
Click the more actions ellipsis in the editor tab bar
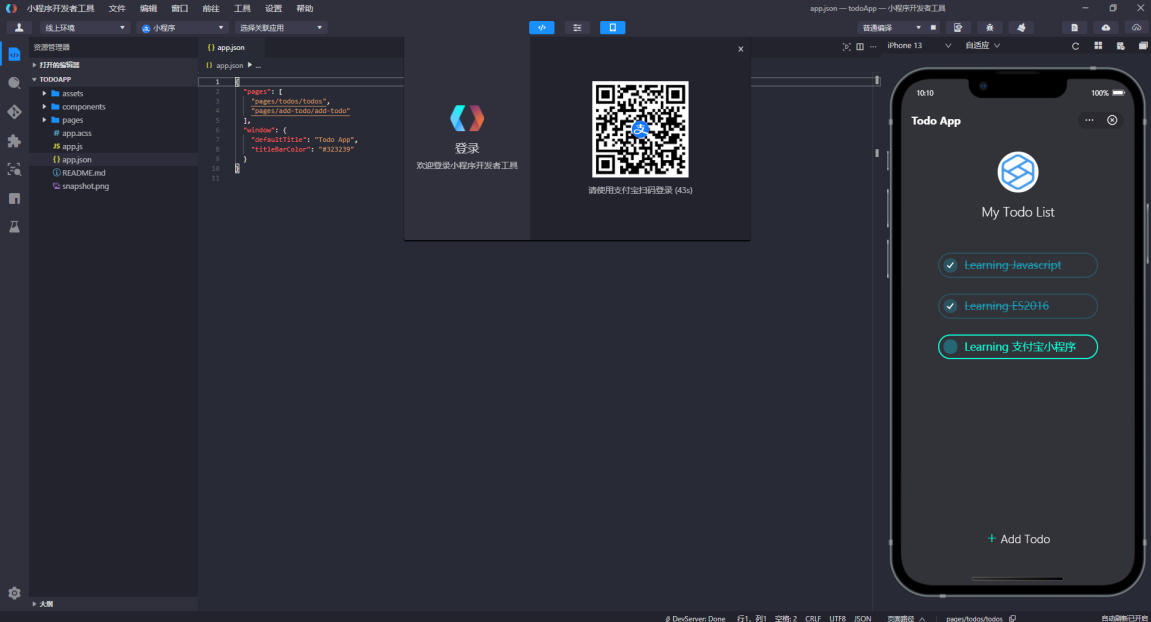(873, 47)
